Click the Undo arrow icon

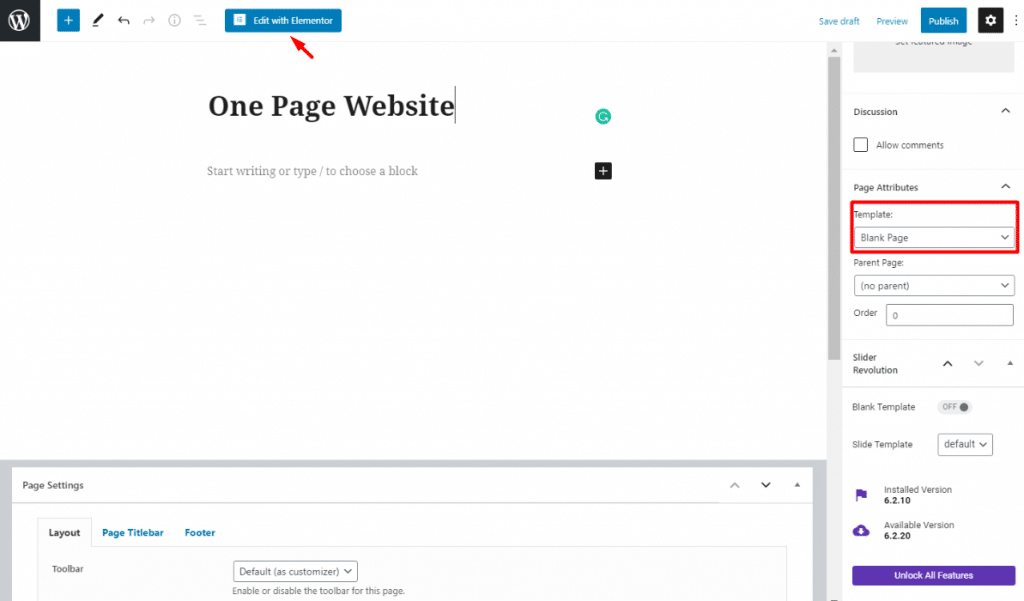tap(124, 20)
